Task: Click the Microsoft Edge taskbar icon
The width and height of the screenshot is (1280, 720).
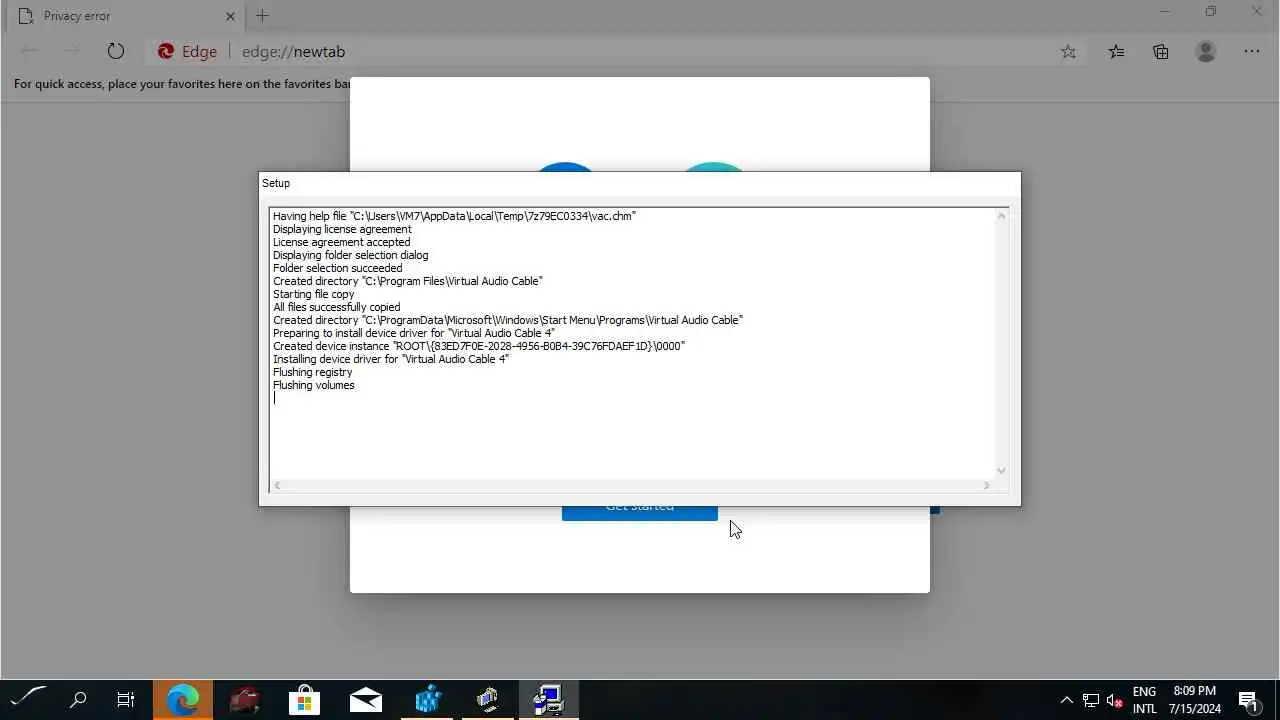Action: [183, 700]
